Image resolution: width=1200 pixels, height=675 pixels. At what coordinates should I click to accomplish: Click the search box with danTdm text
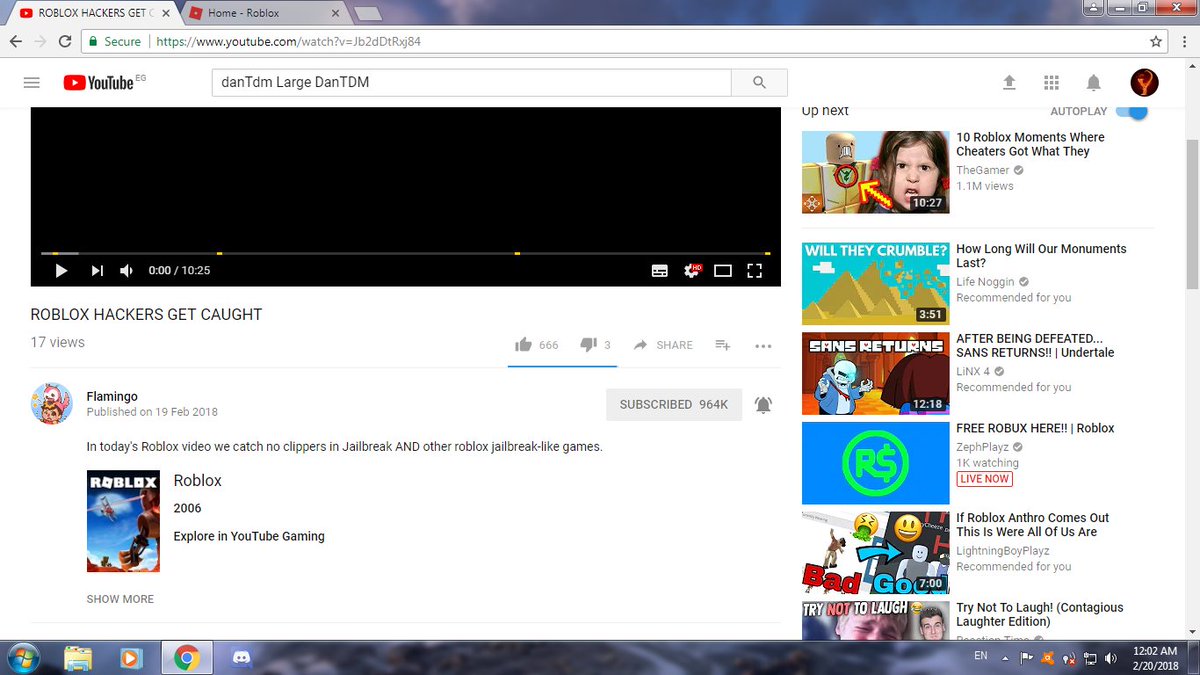point(471,82)
